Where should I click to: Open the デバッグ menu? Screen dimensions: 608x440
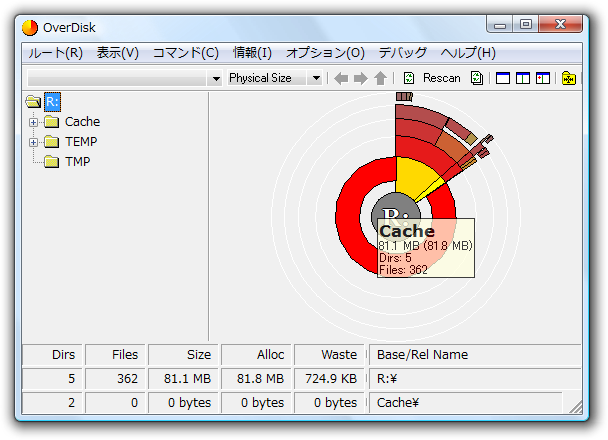click(402, 53)
